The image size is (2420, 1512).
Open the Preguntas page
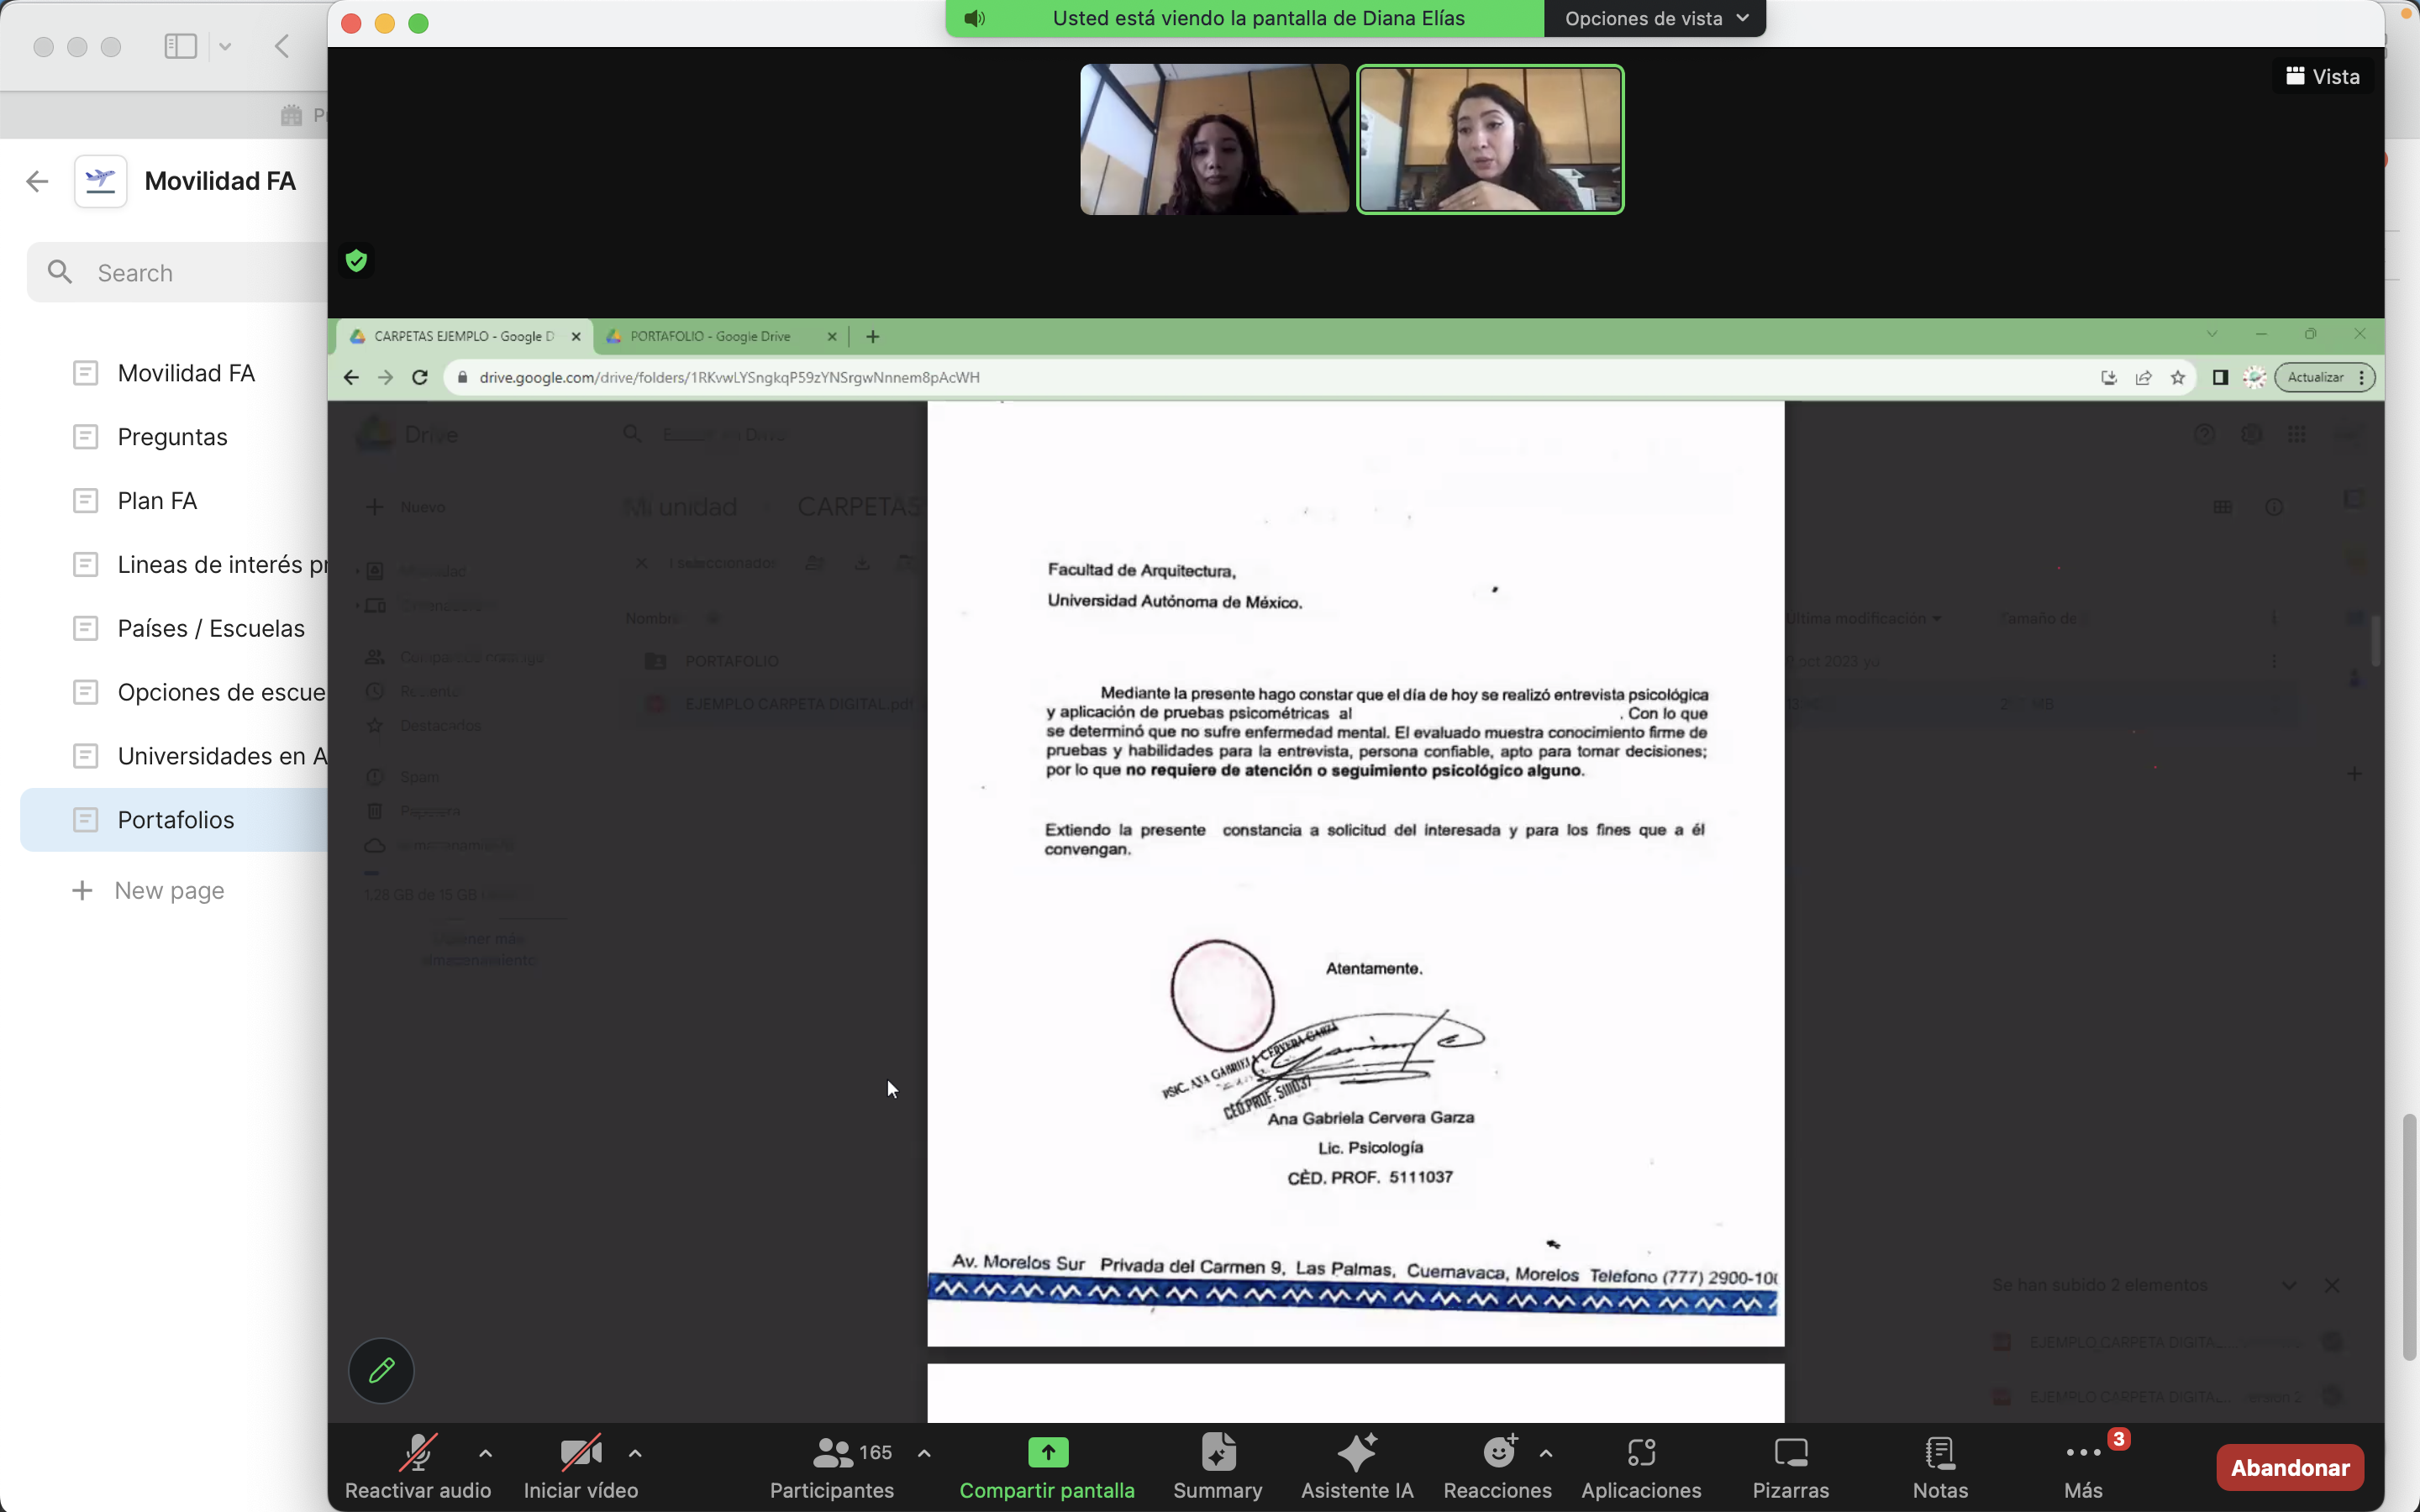coord(172,437)
